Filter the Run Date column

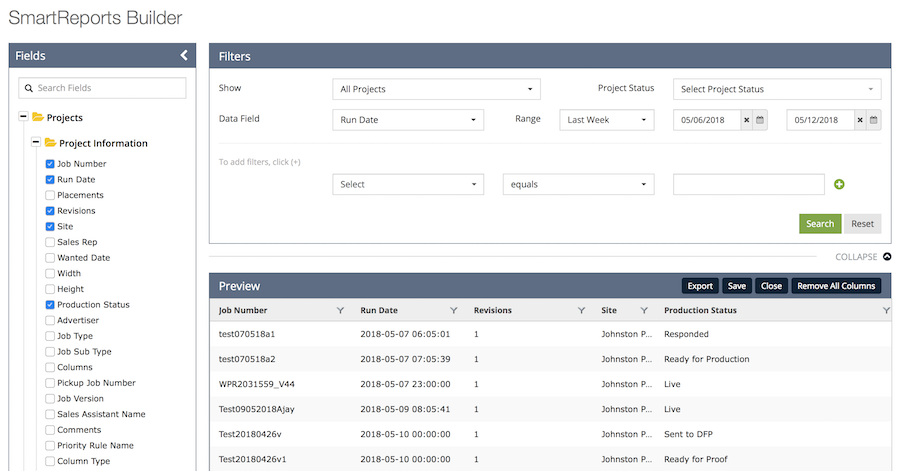click(x=453, y=310)
